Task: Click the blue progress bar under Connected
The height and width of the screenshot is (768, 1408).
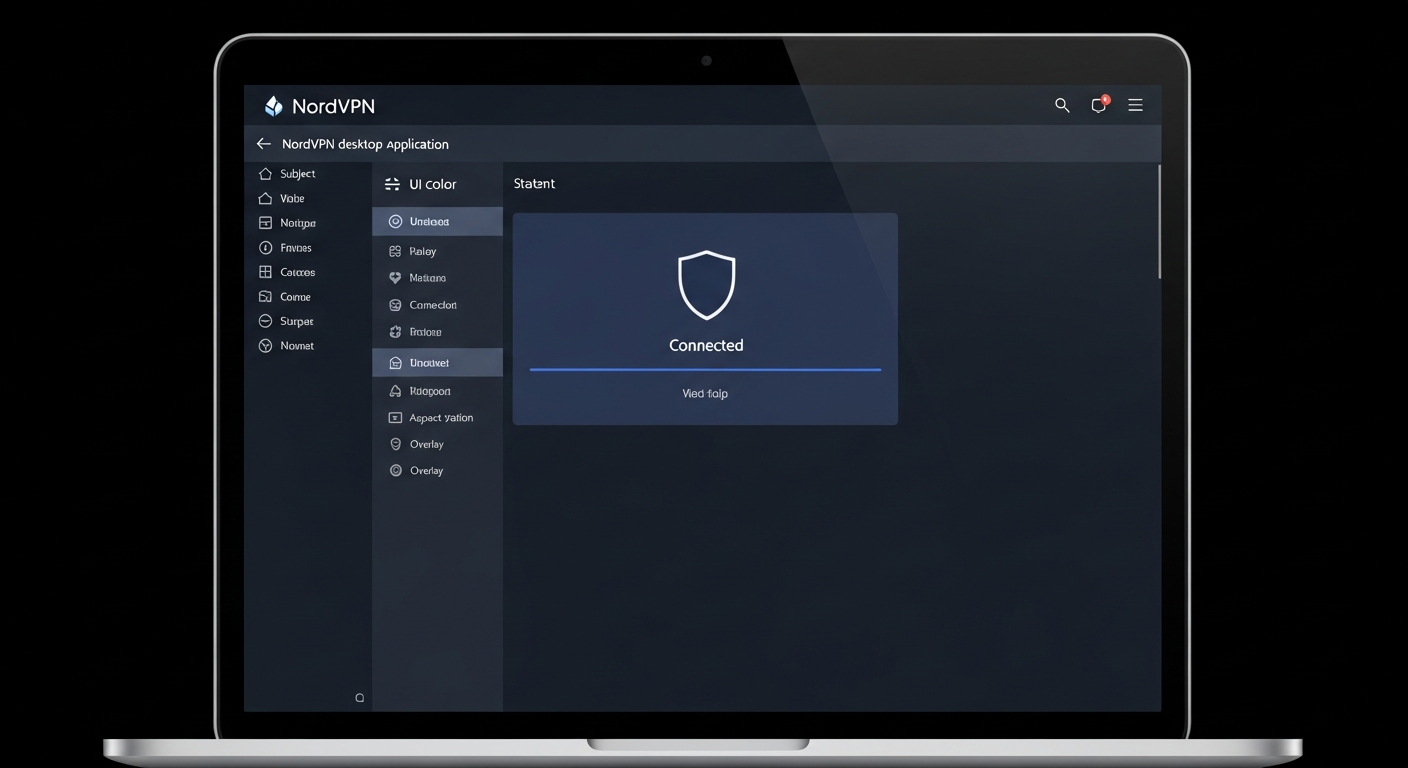Action: [705, 370]
